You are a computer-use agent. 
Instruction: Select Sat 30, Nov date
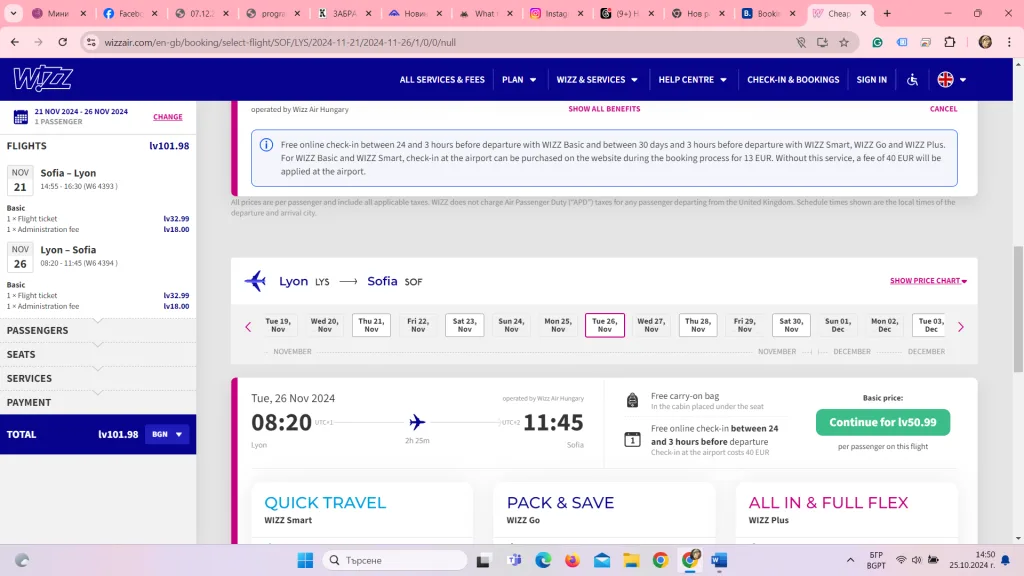[x=791, y=325]
